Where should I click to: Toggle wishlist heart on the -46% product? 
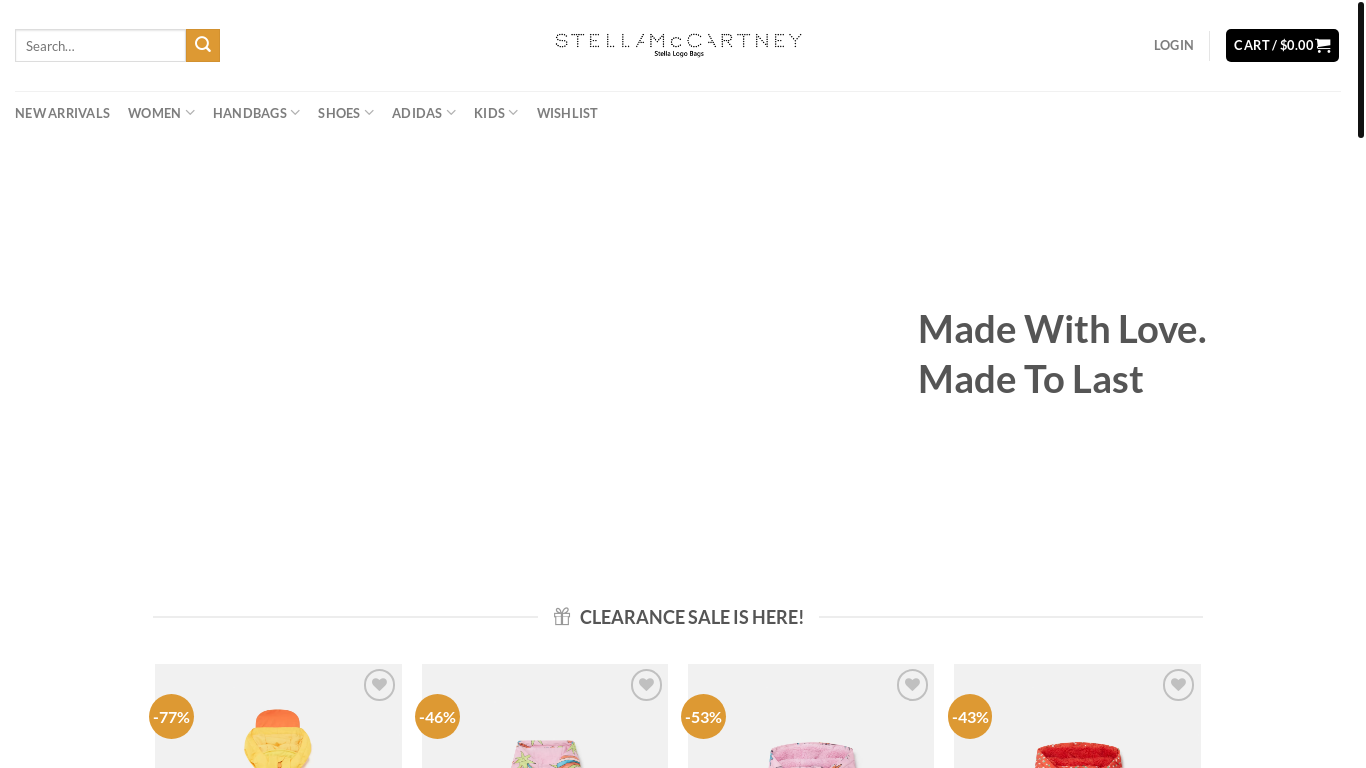point(646,685)
